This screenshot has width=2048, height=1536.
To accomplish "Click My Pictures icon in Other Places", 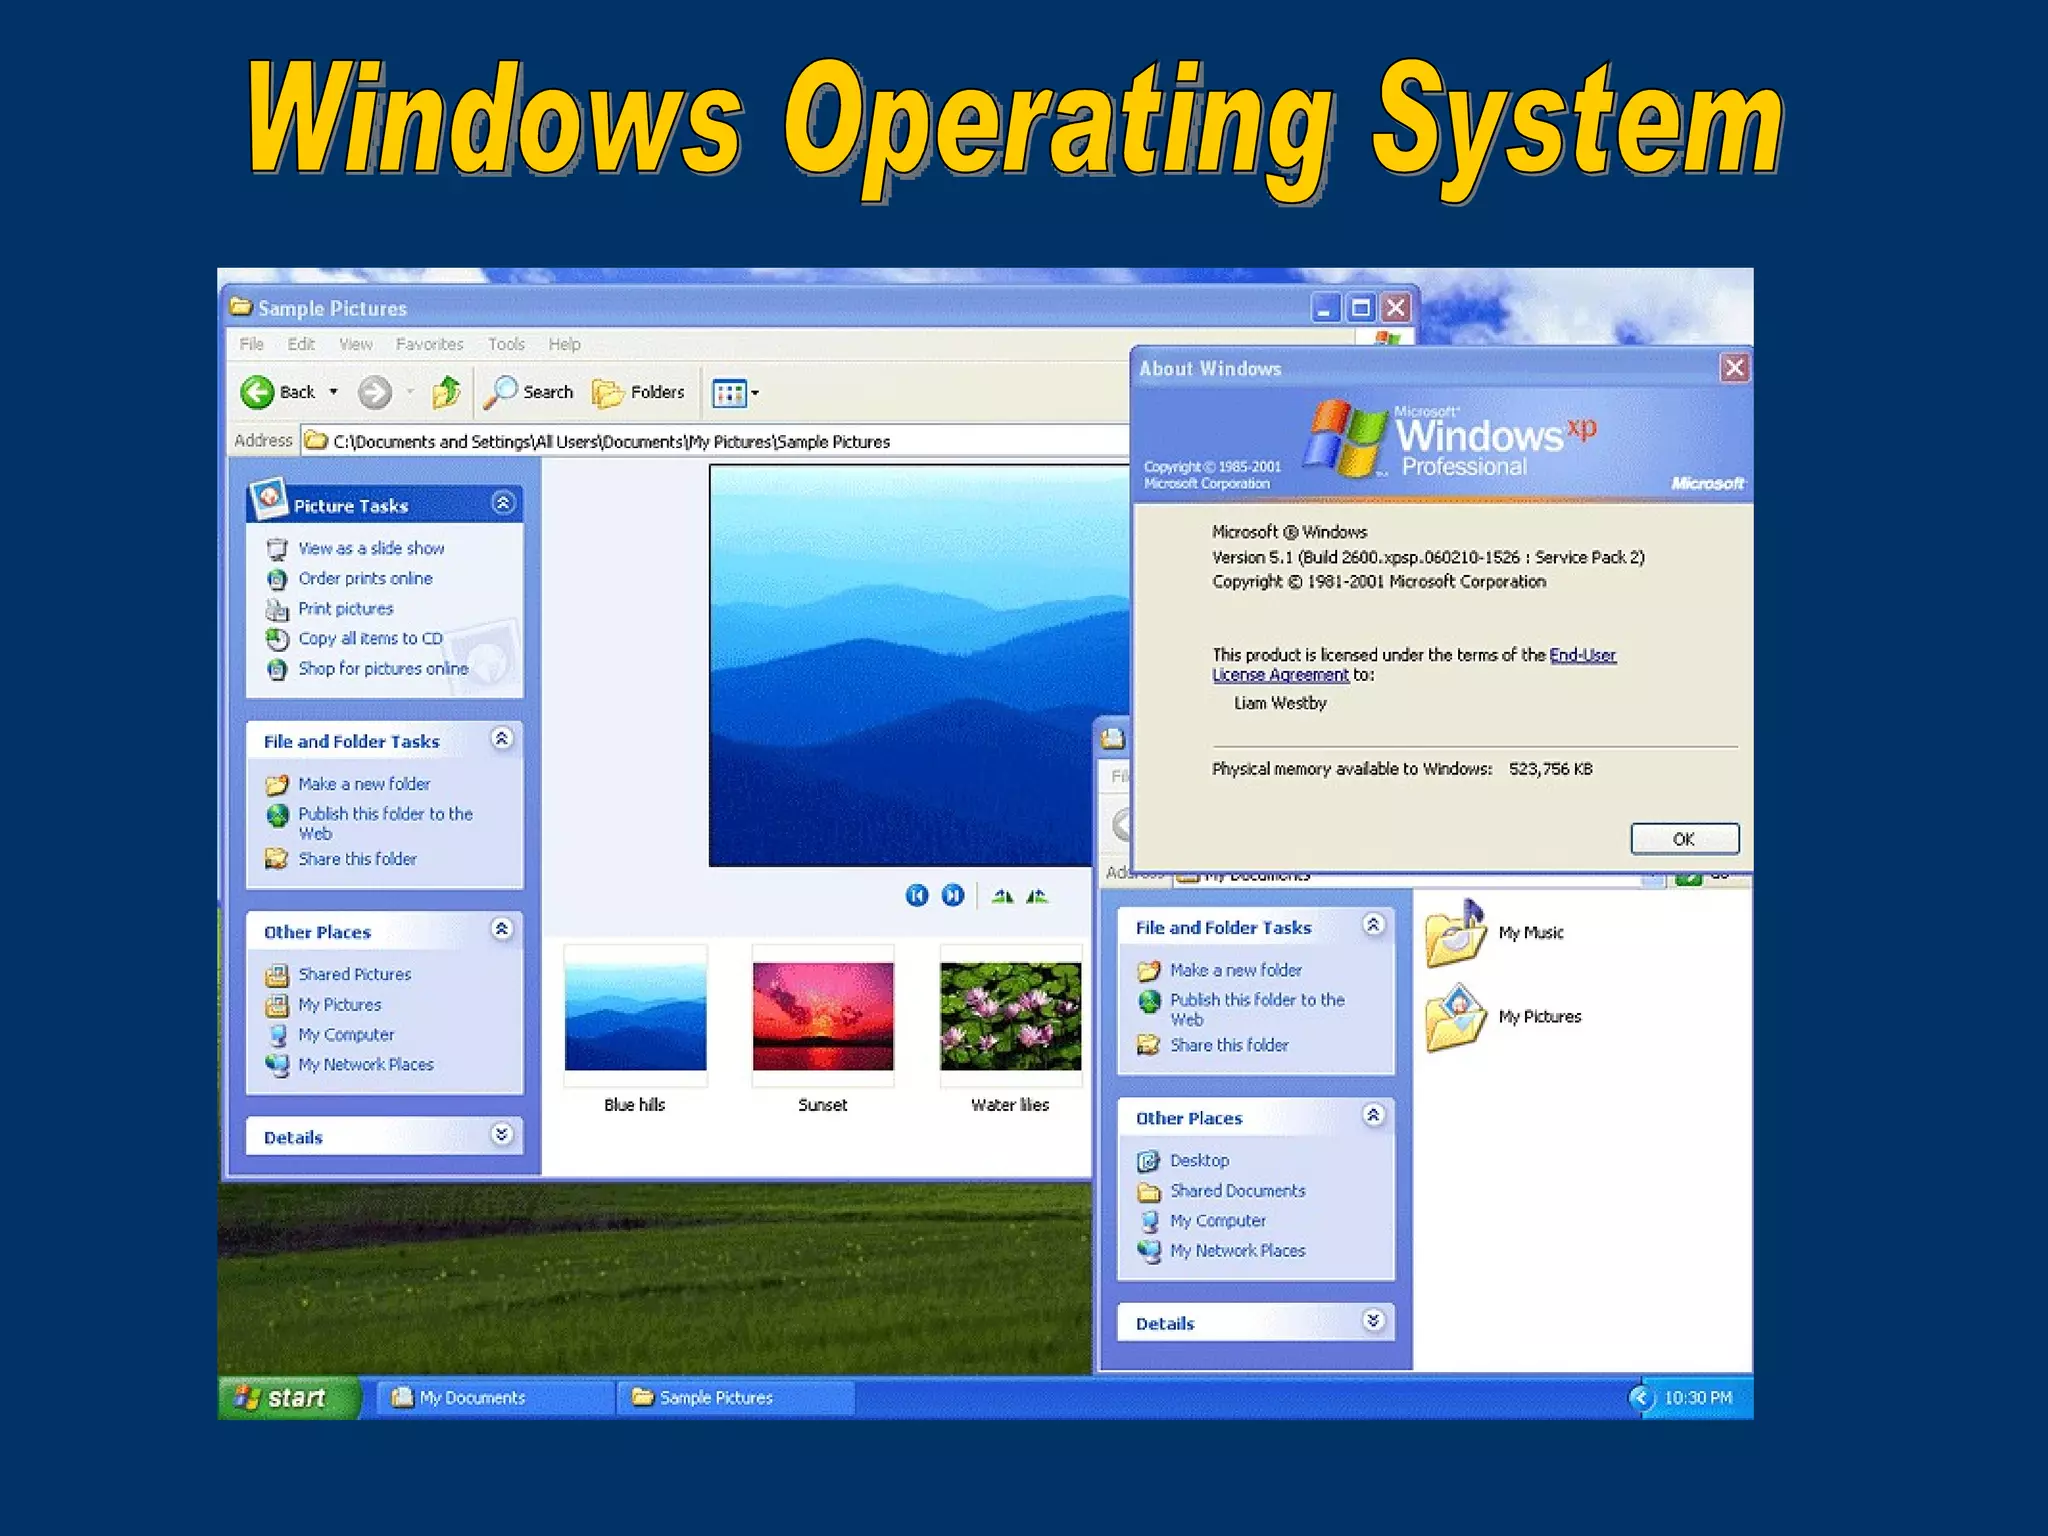I will pyautogui.click(x=277, y=1005).
